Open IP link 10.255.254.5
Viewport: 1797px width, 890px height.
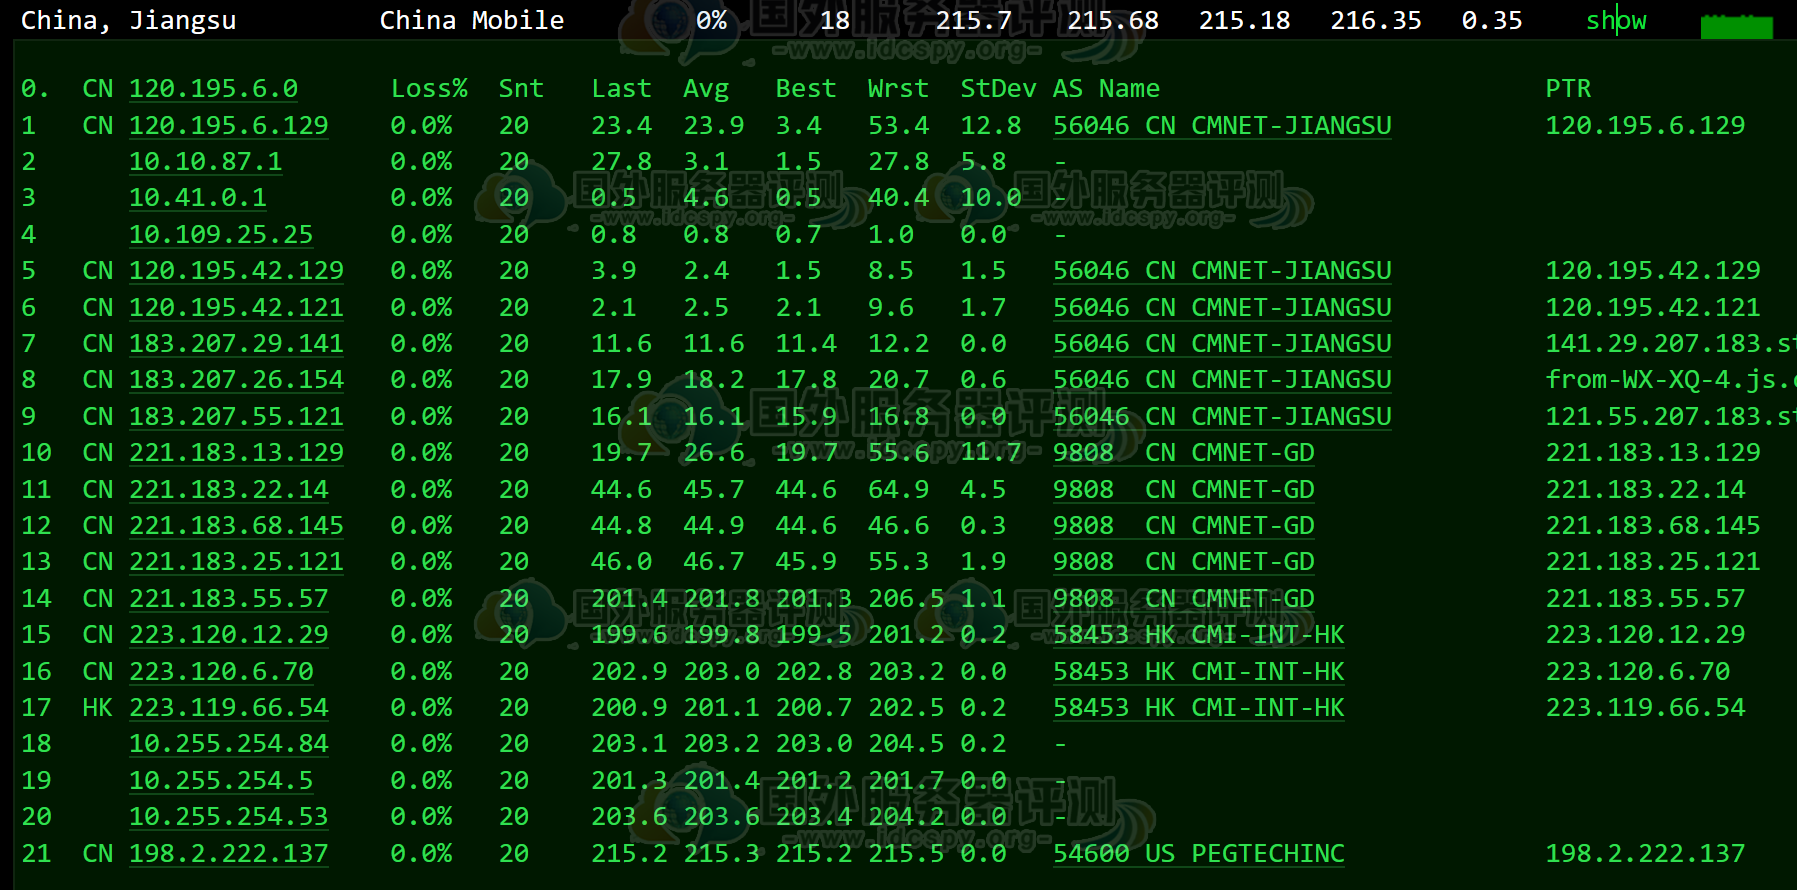point(221,781)
